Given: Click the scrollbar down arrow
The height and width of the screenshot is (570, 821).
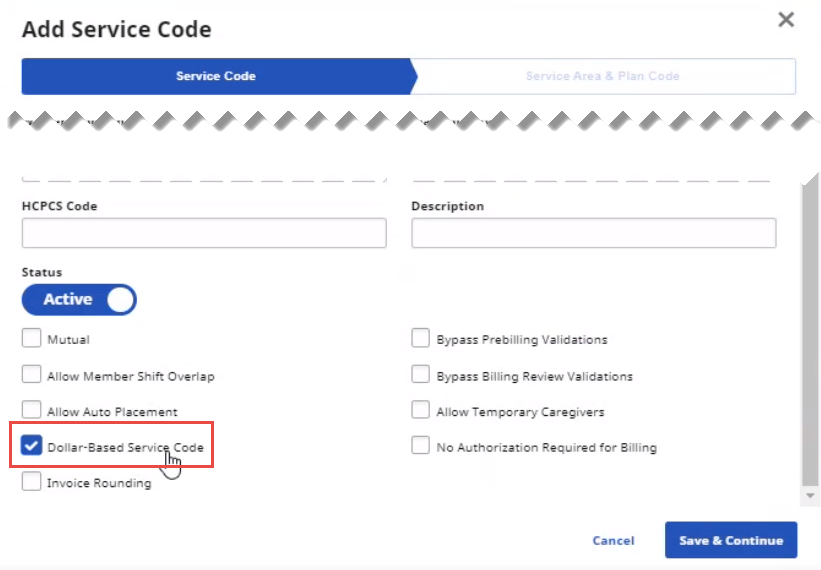Looking at the screenshot, I should pyautogui.click(x=810, y=496).
